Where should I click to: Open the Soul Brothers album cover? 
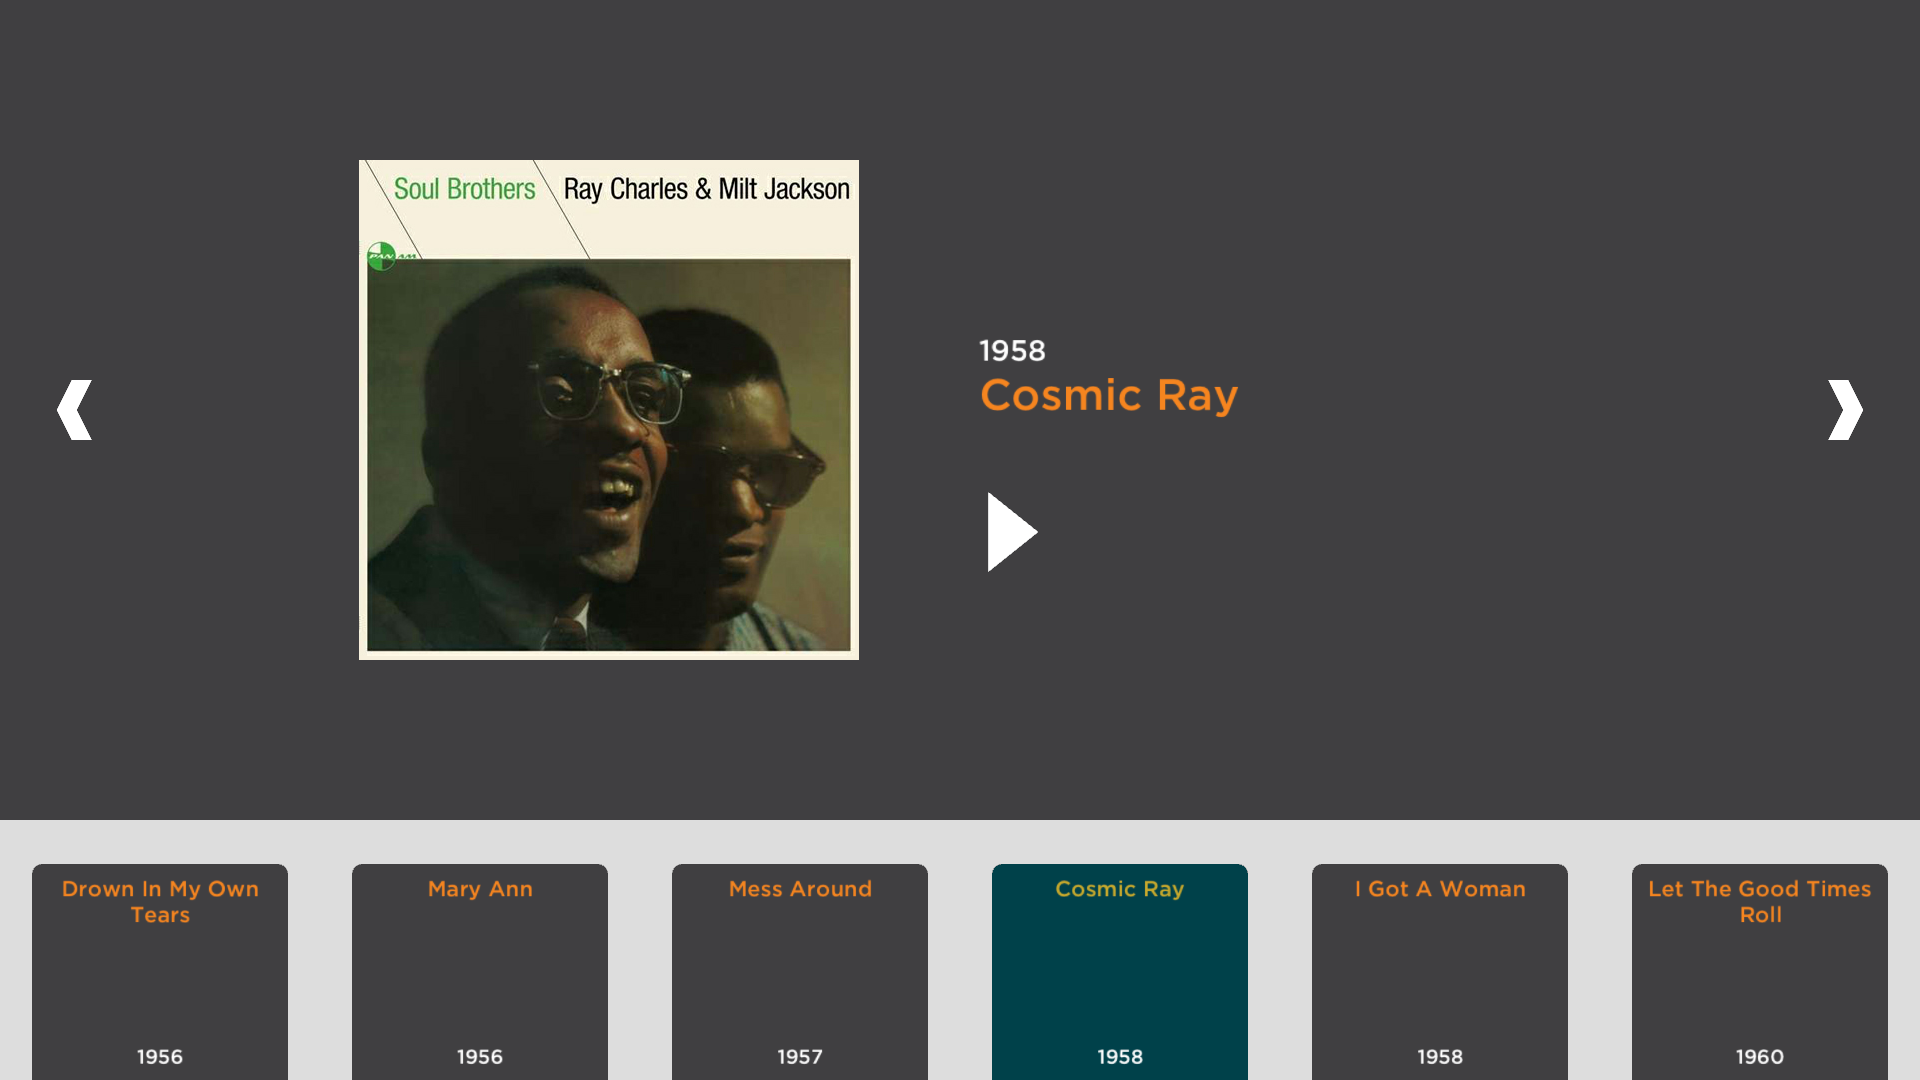[x=609, y=410]
